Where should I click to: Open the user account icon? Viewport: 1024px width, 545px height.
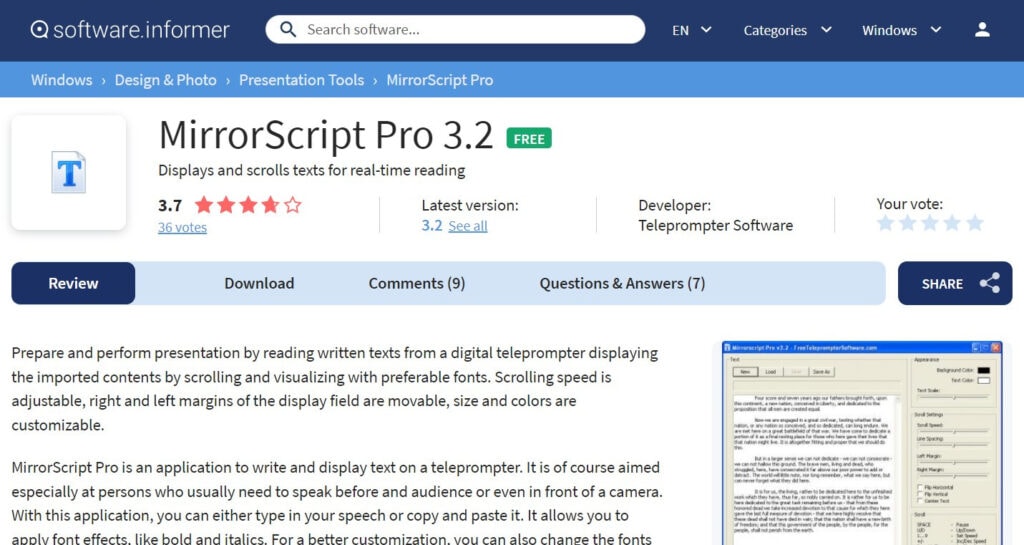pos(982,29)
